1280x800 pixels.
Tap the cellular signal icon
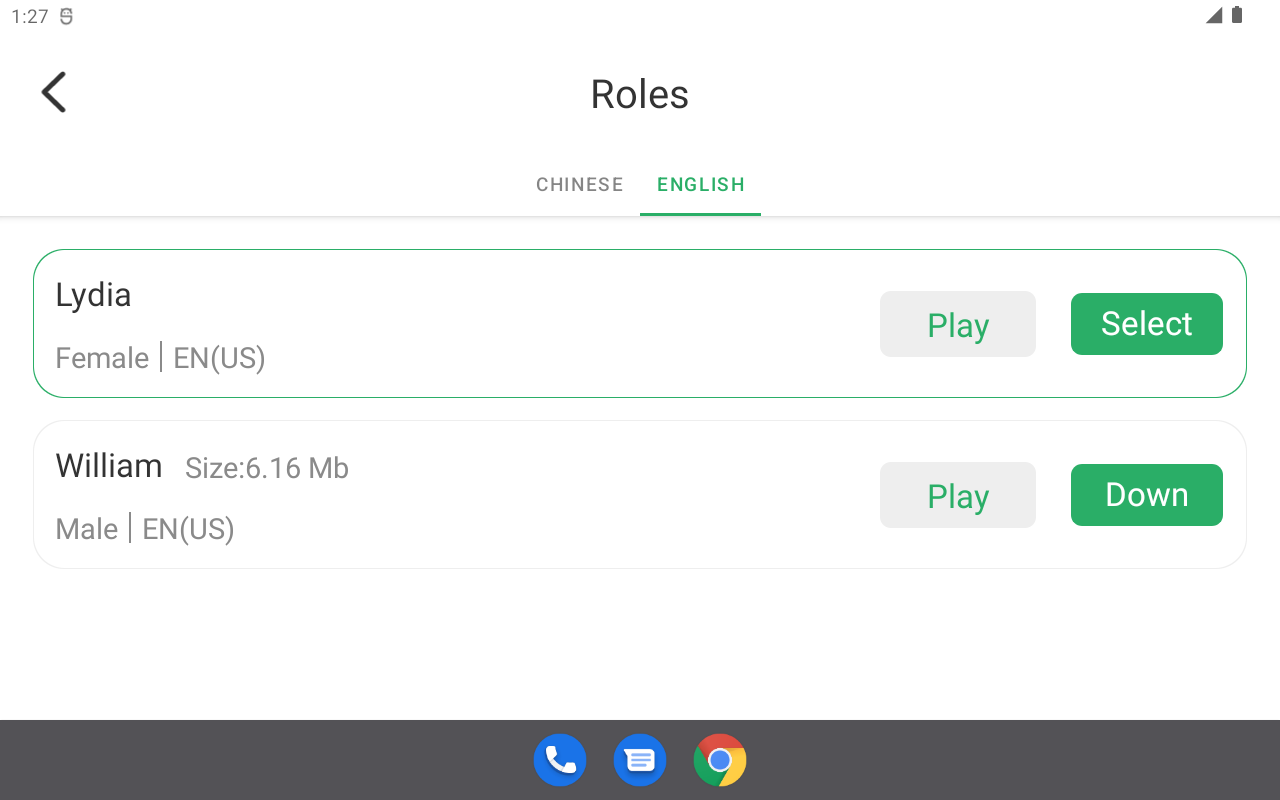tap(1213, 15)
